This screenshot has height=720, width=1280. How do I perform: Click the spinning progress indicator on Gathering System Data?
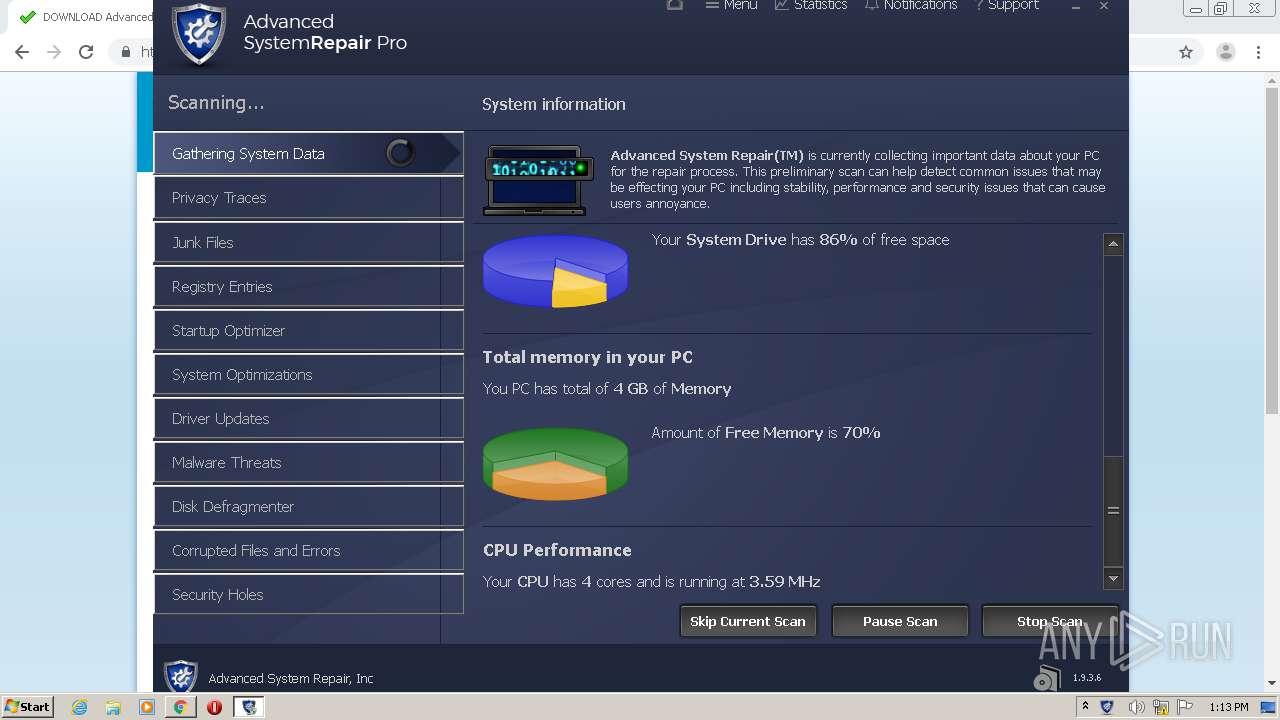tap(400, 153)
